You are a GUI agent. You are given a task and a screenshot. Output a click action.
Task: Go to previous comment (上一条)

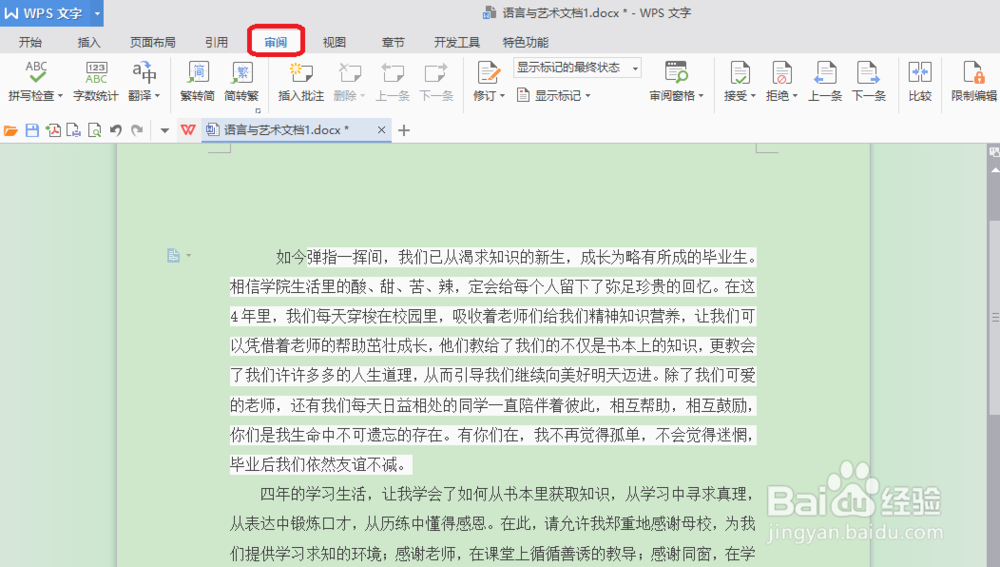[x=392, y=80]
